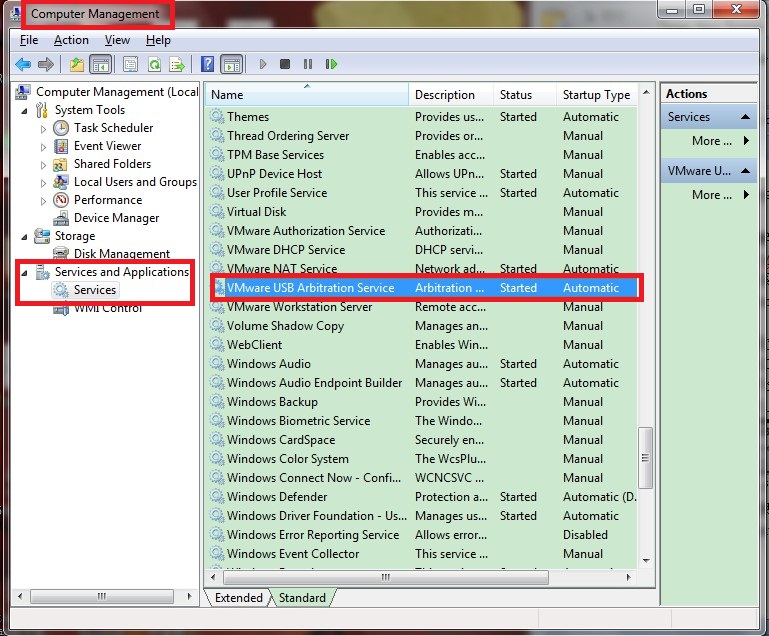Collapse the System Tools tree node
The width and height of the screenshot is (769, 636).
25,111
